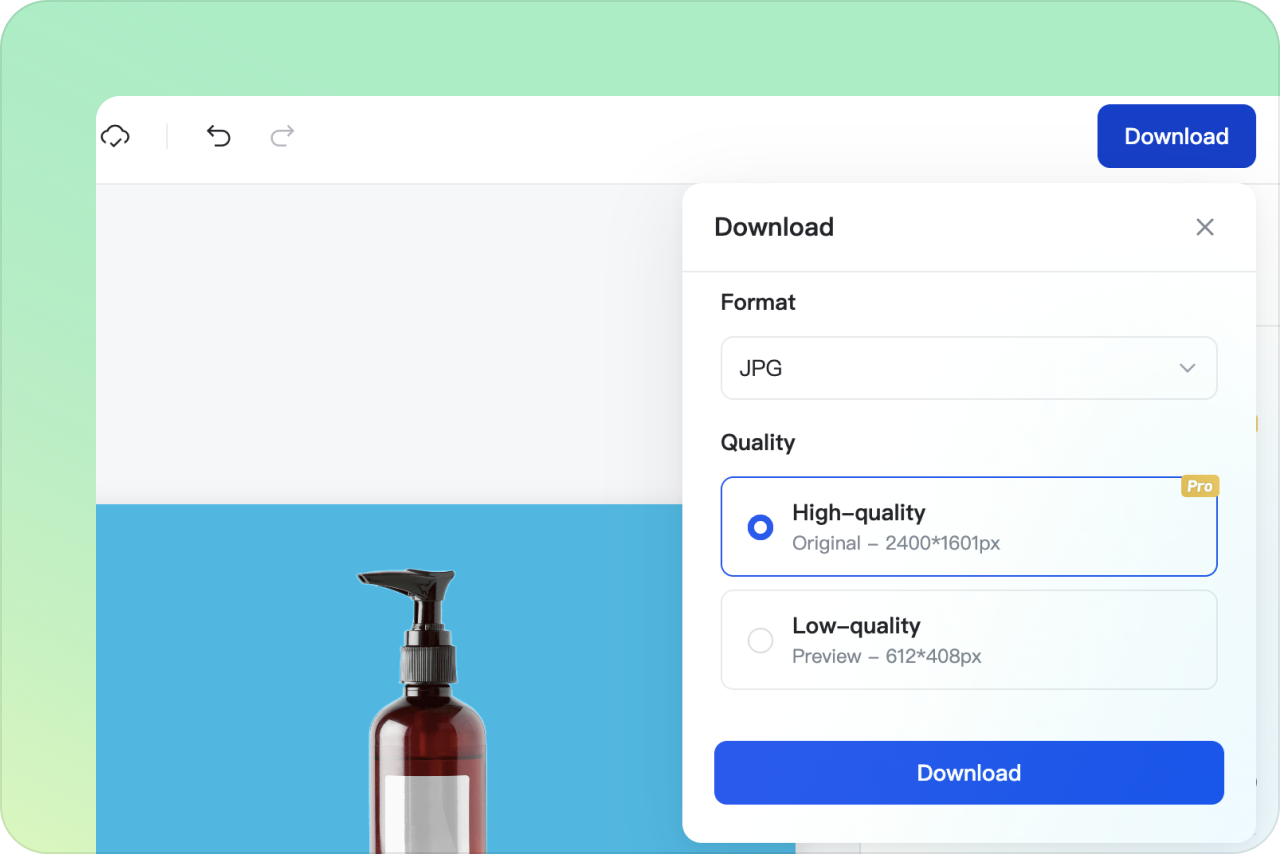Click the Format label
The image size is (1280, 854).
758,302
